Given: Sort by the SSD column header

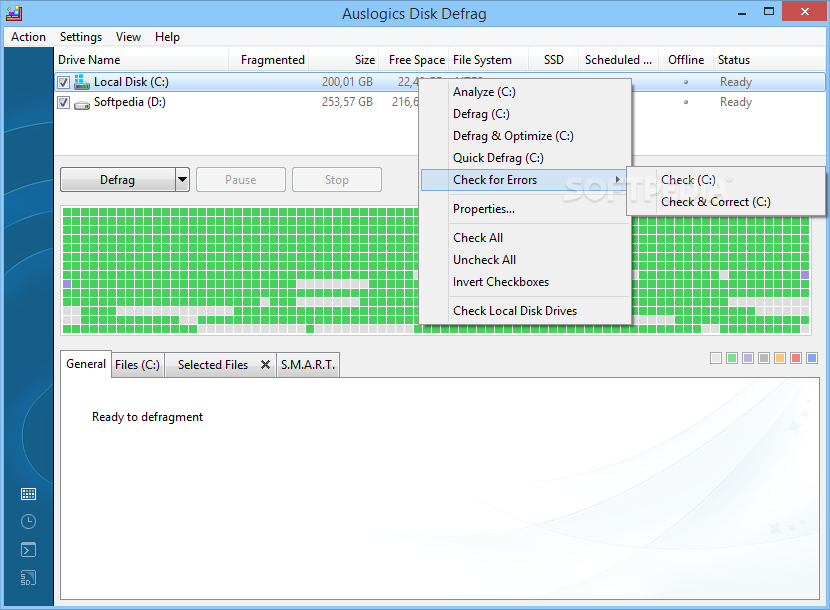Looking at the screenshot, I should click(x=553, y=60).
